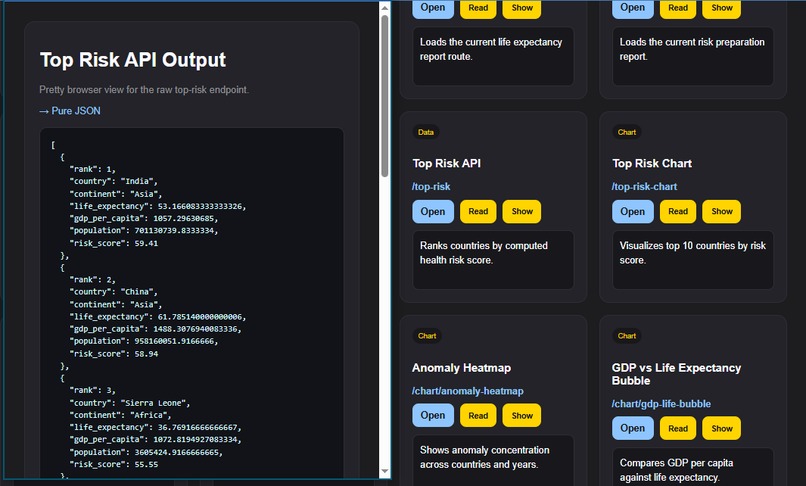Image resolution: width=806 pixels, height=486 pixels.
Task: Click Open on the risk preparation report card
Action: (632, 8)
